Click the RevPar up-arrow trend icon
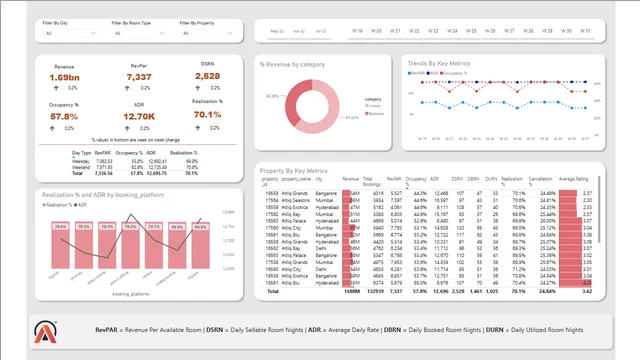Viewport: 640px width, 360px height. tap(127, 88)
